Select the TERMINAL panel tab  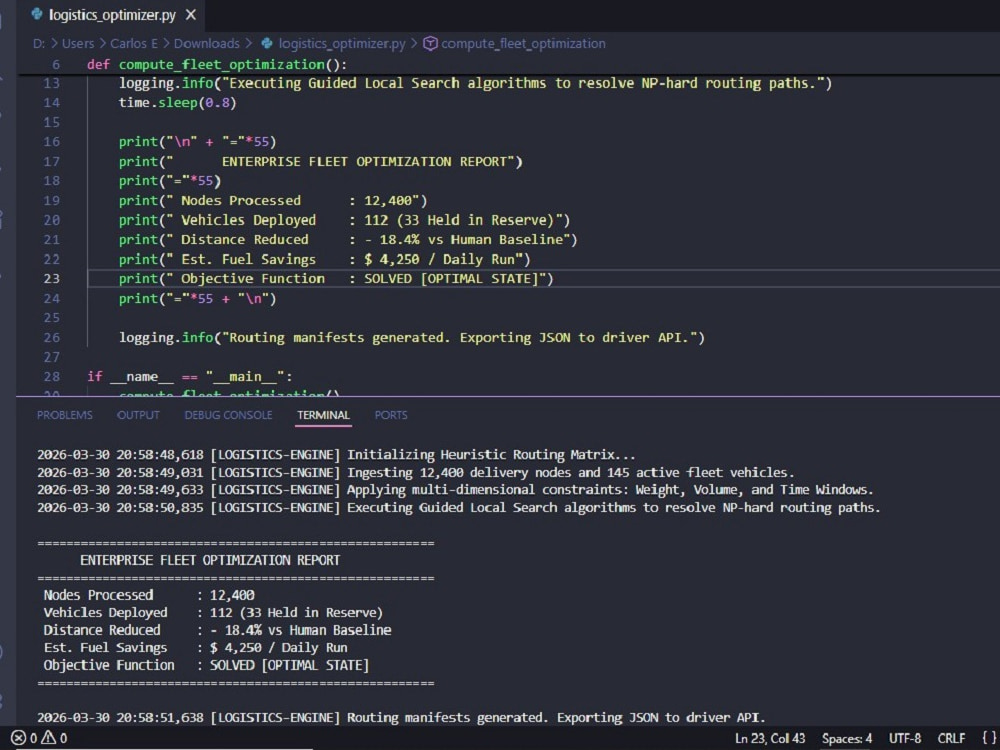323,415
